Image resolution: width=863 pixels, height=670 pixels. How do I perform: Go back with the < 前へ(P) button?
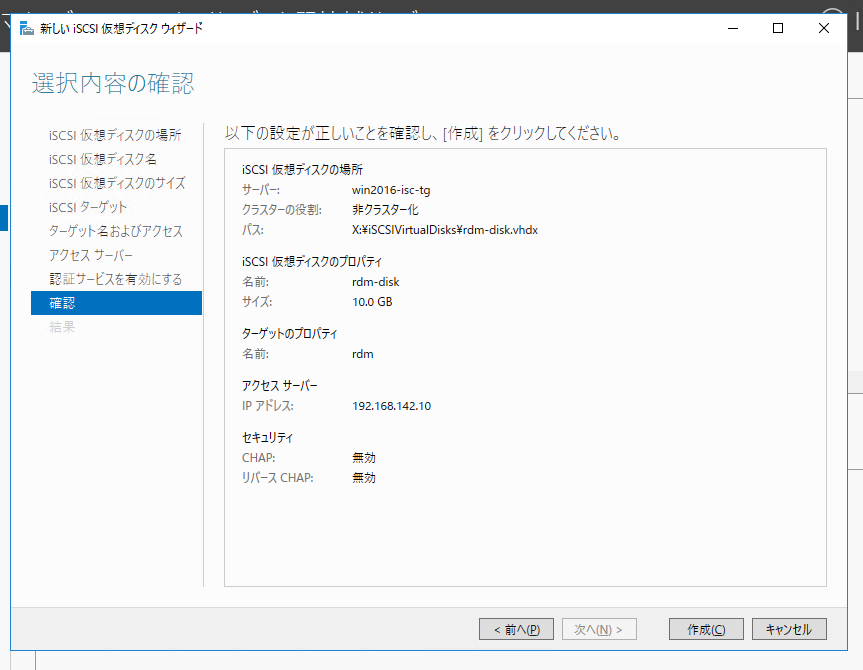pos(516,629)
